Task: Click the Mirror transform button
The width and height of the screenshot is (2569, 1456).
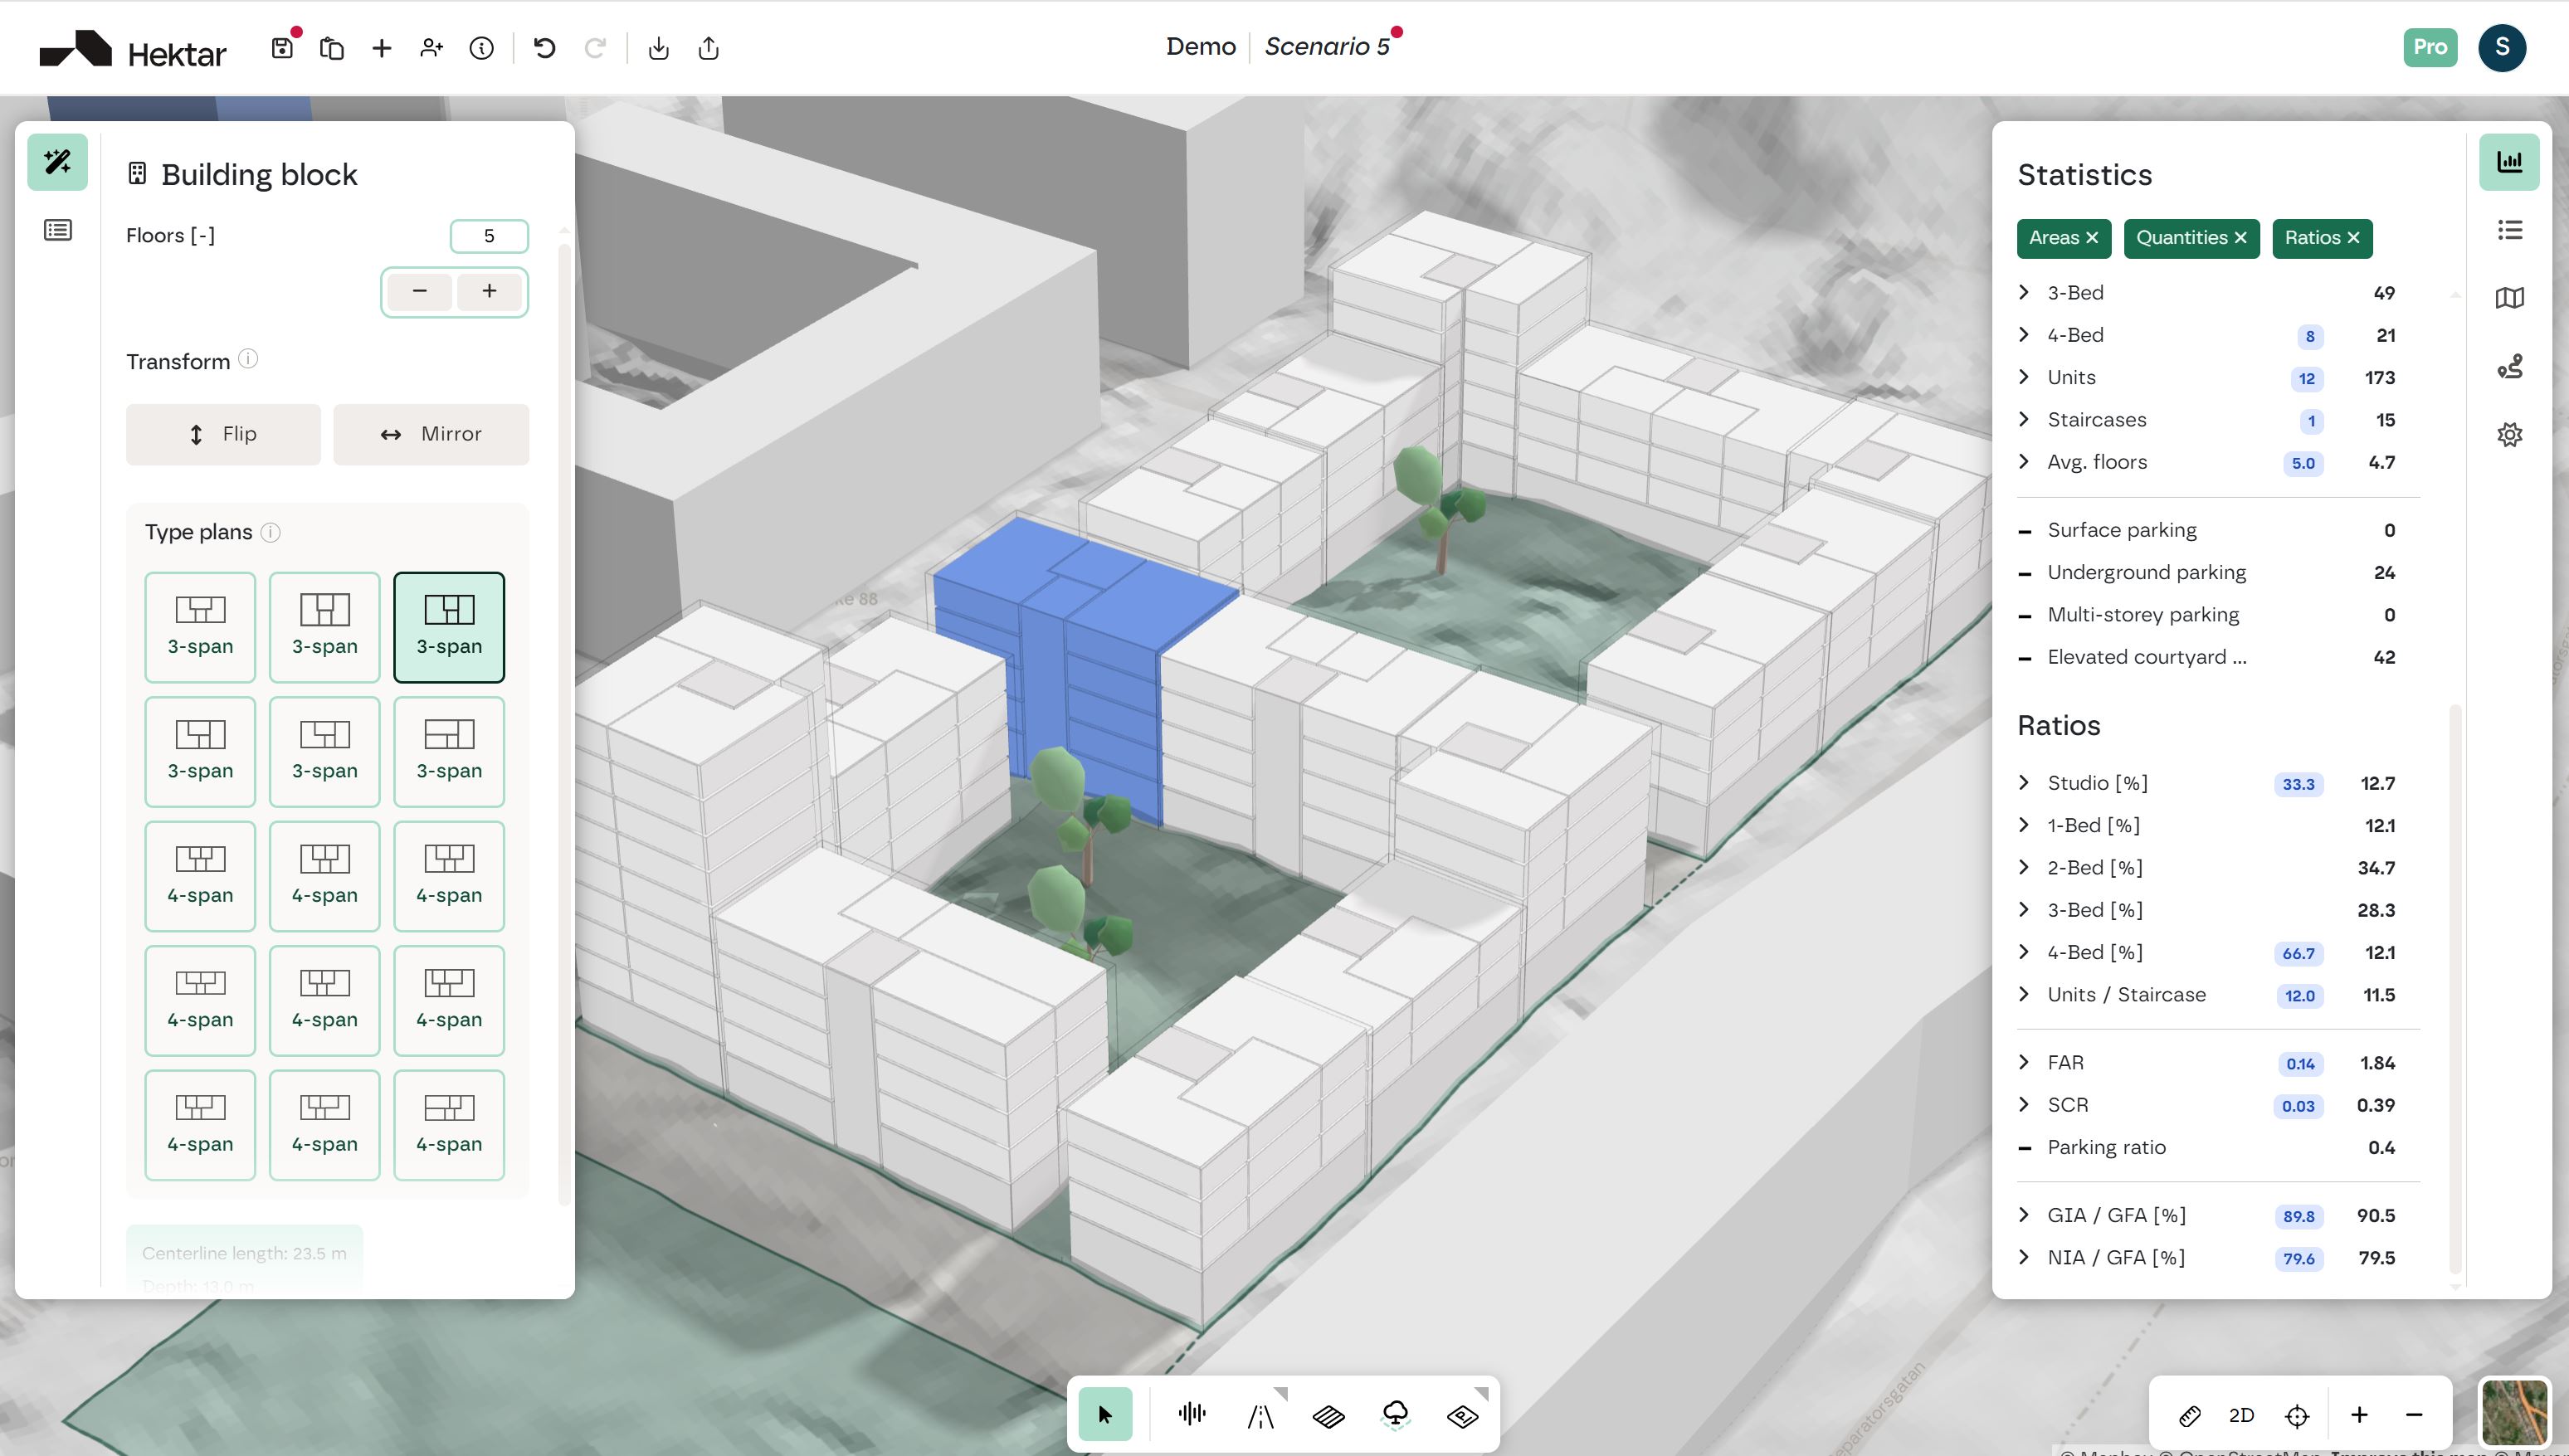Action: [431, 434]
